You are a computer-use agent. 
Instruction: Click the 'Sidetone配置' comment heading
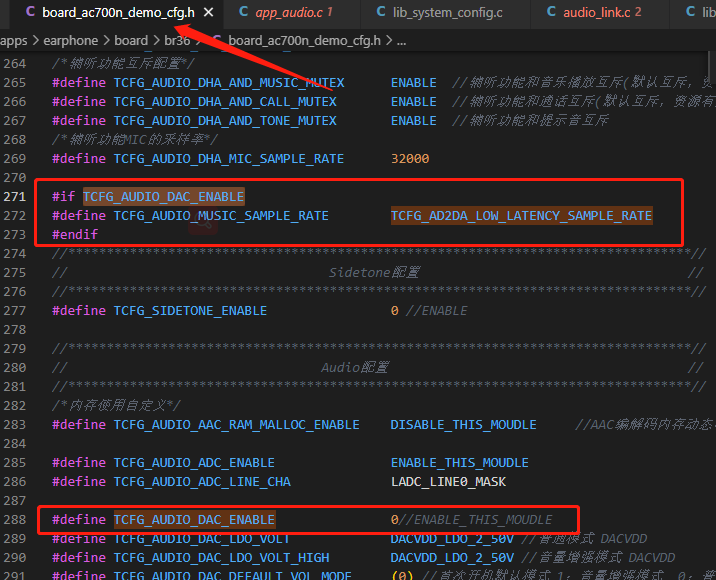[374, 273]
